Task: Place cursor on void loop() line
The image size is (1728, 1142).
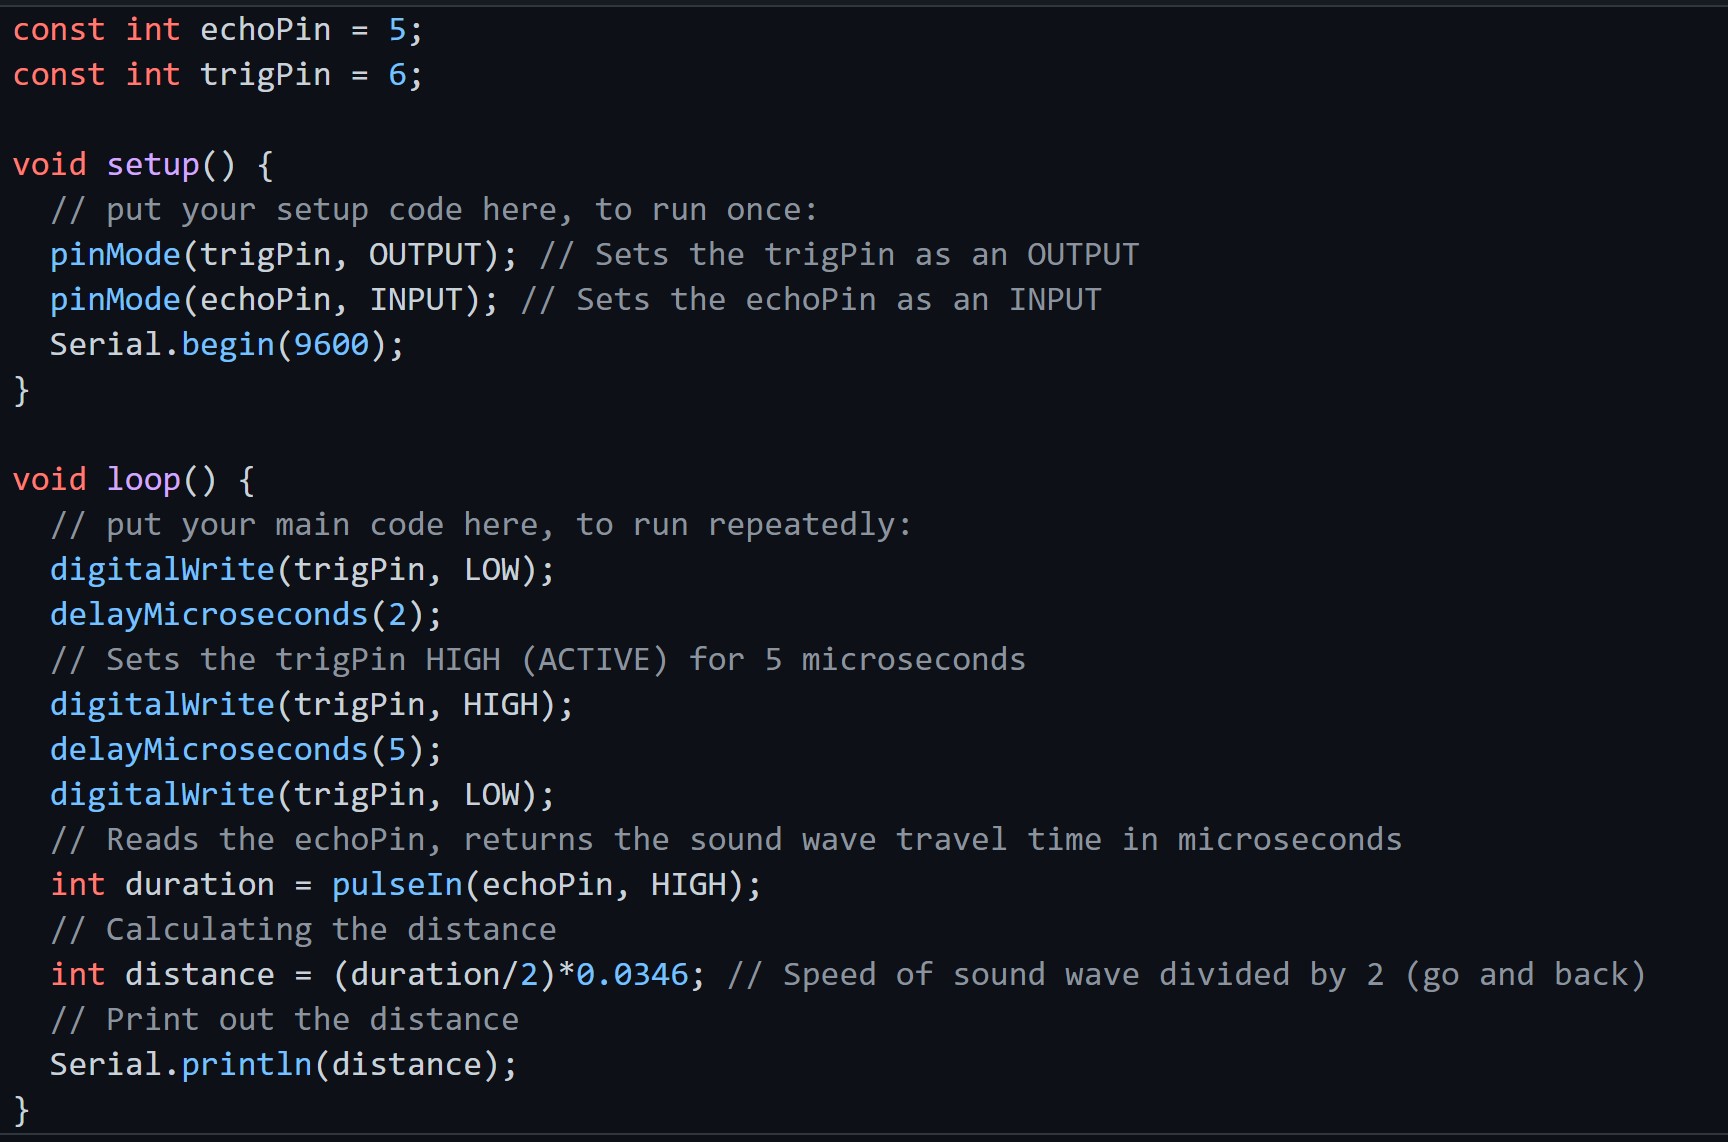Action: click(134, 480)
